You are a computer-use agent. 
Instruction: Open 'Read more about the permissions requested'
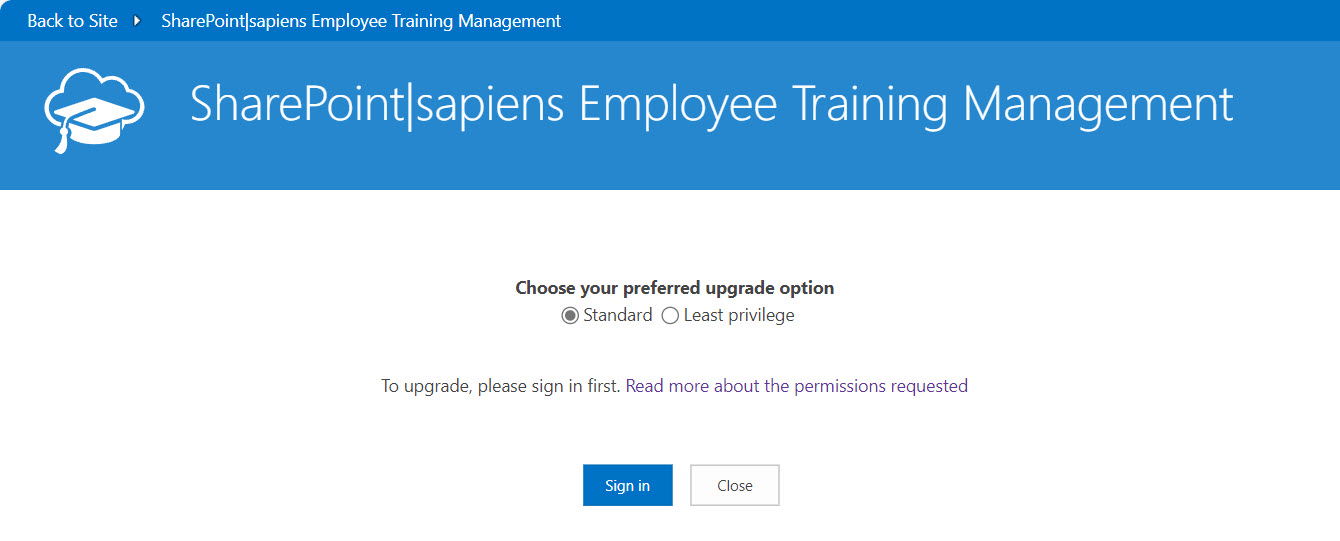coord(797,385)
